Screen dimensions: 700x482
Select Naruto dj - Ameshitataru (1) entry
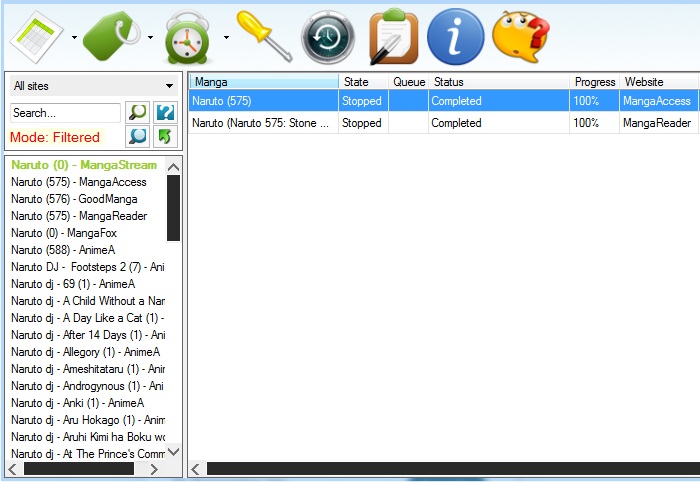[x=88, y=369]
